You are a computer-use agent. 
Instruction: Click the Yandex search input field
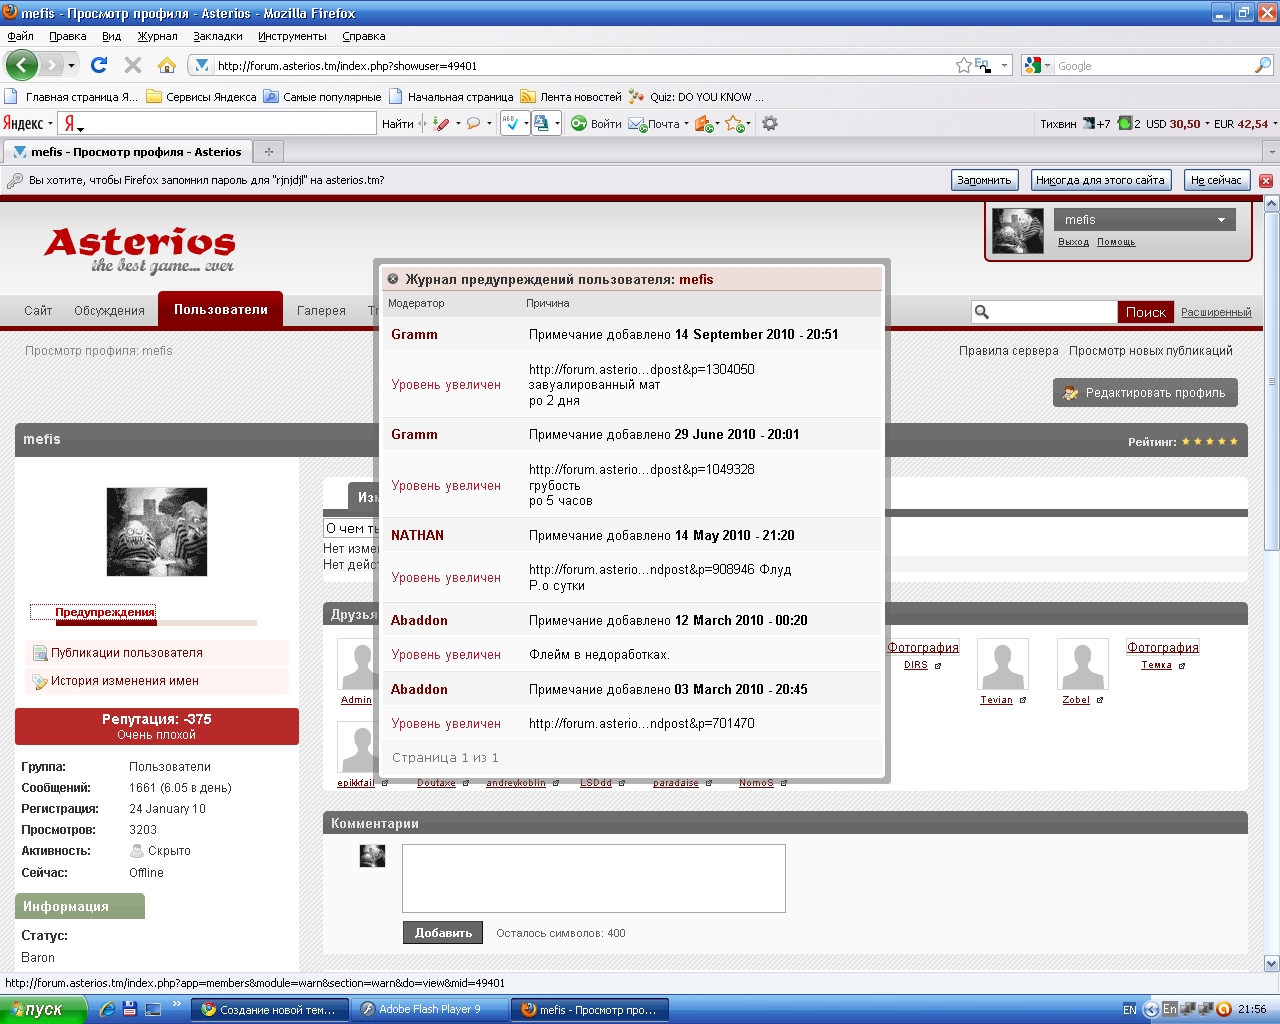coord(232,124)
